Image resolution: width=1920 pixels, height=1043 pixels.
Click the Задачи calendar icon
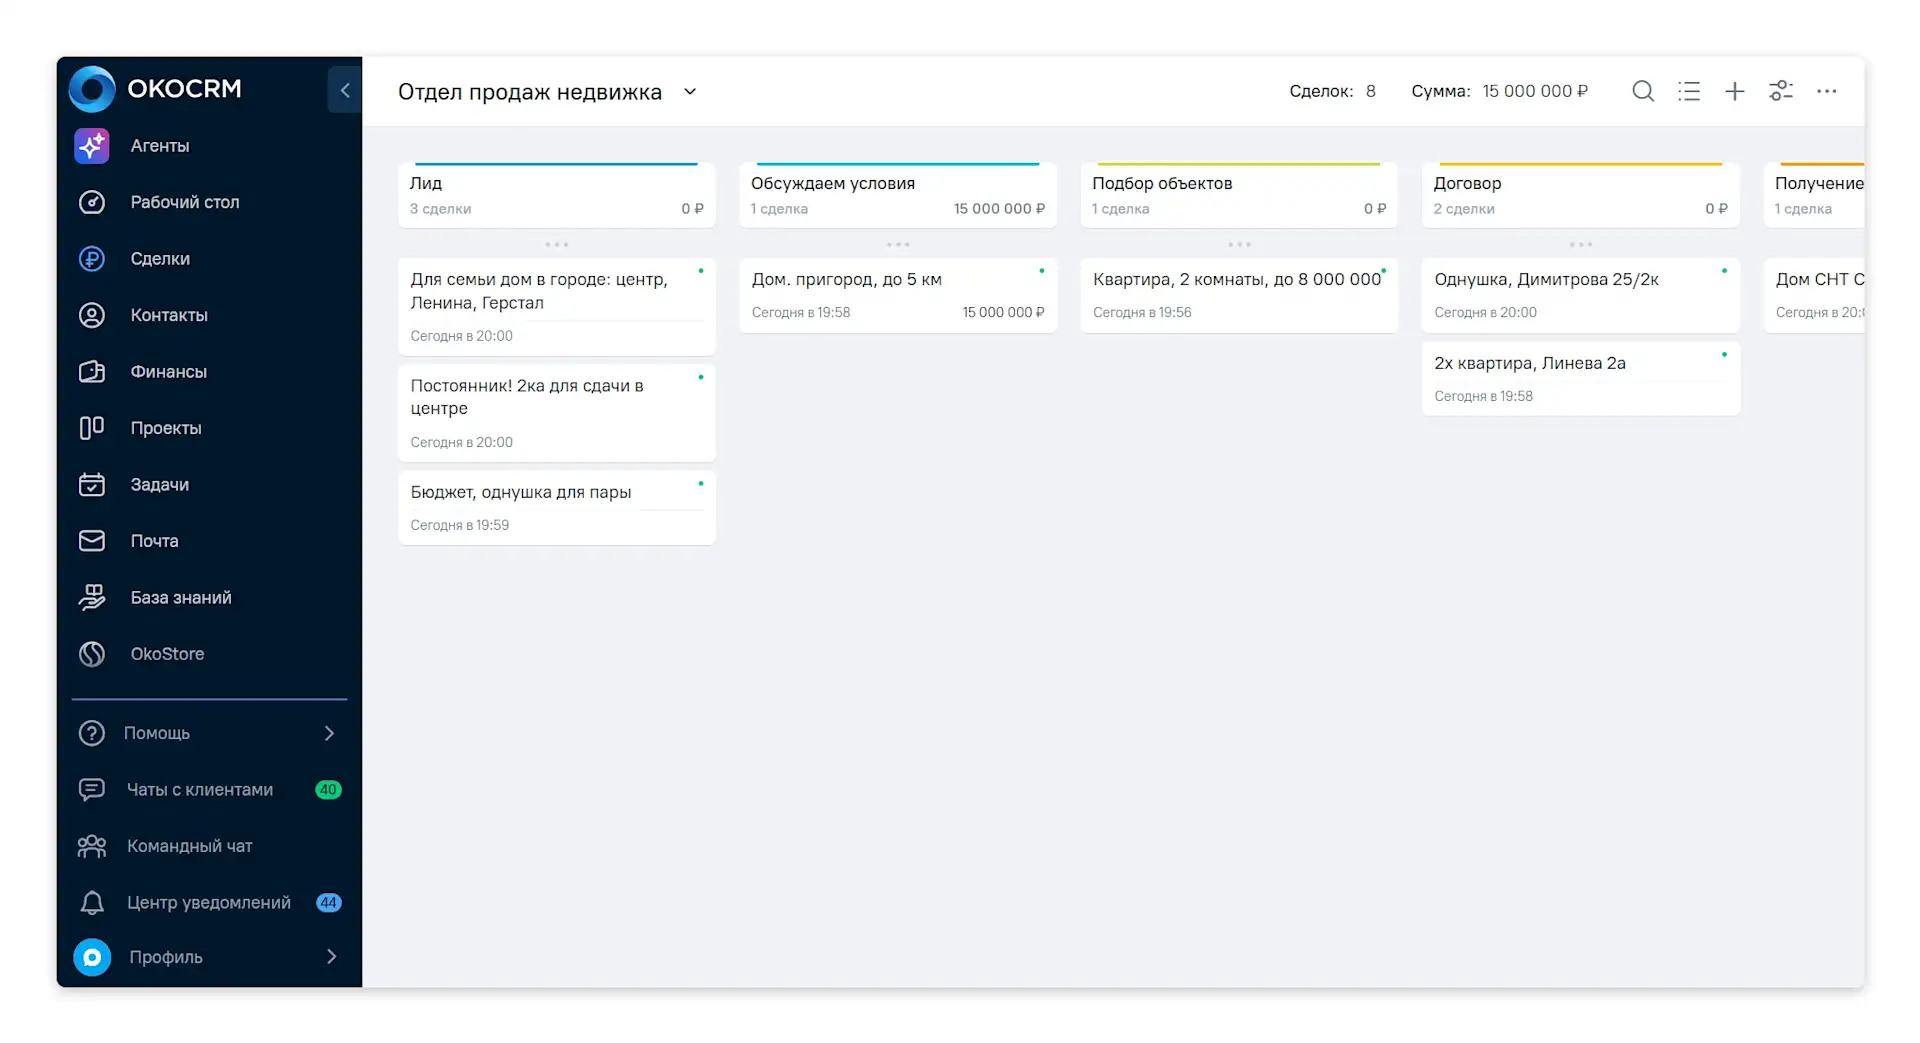[92, 485]
